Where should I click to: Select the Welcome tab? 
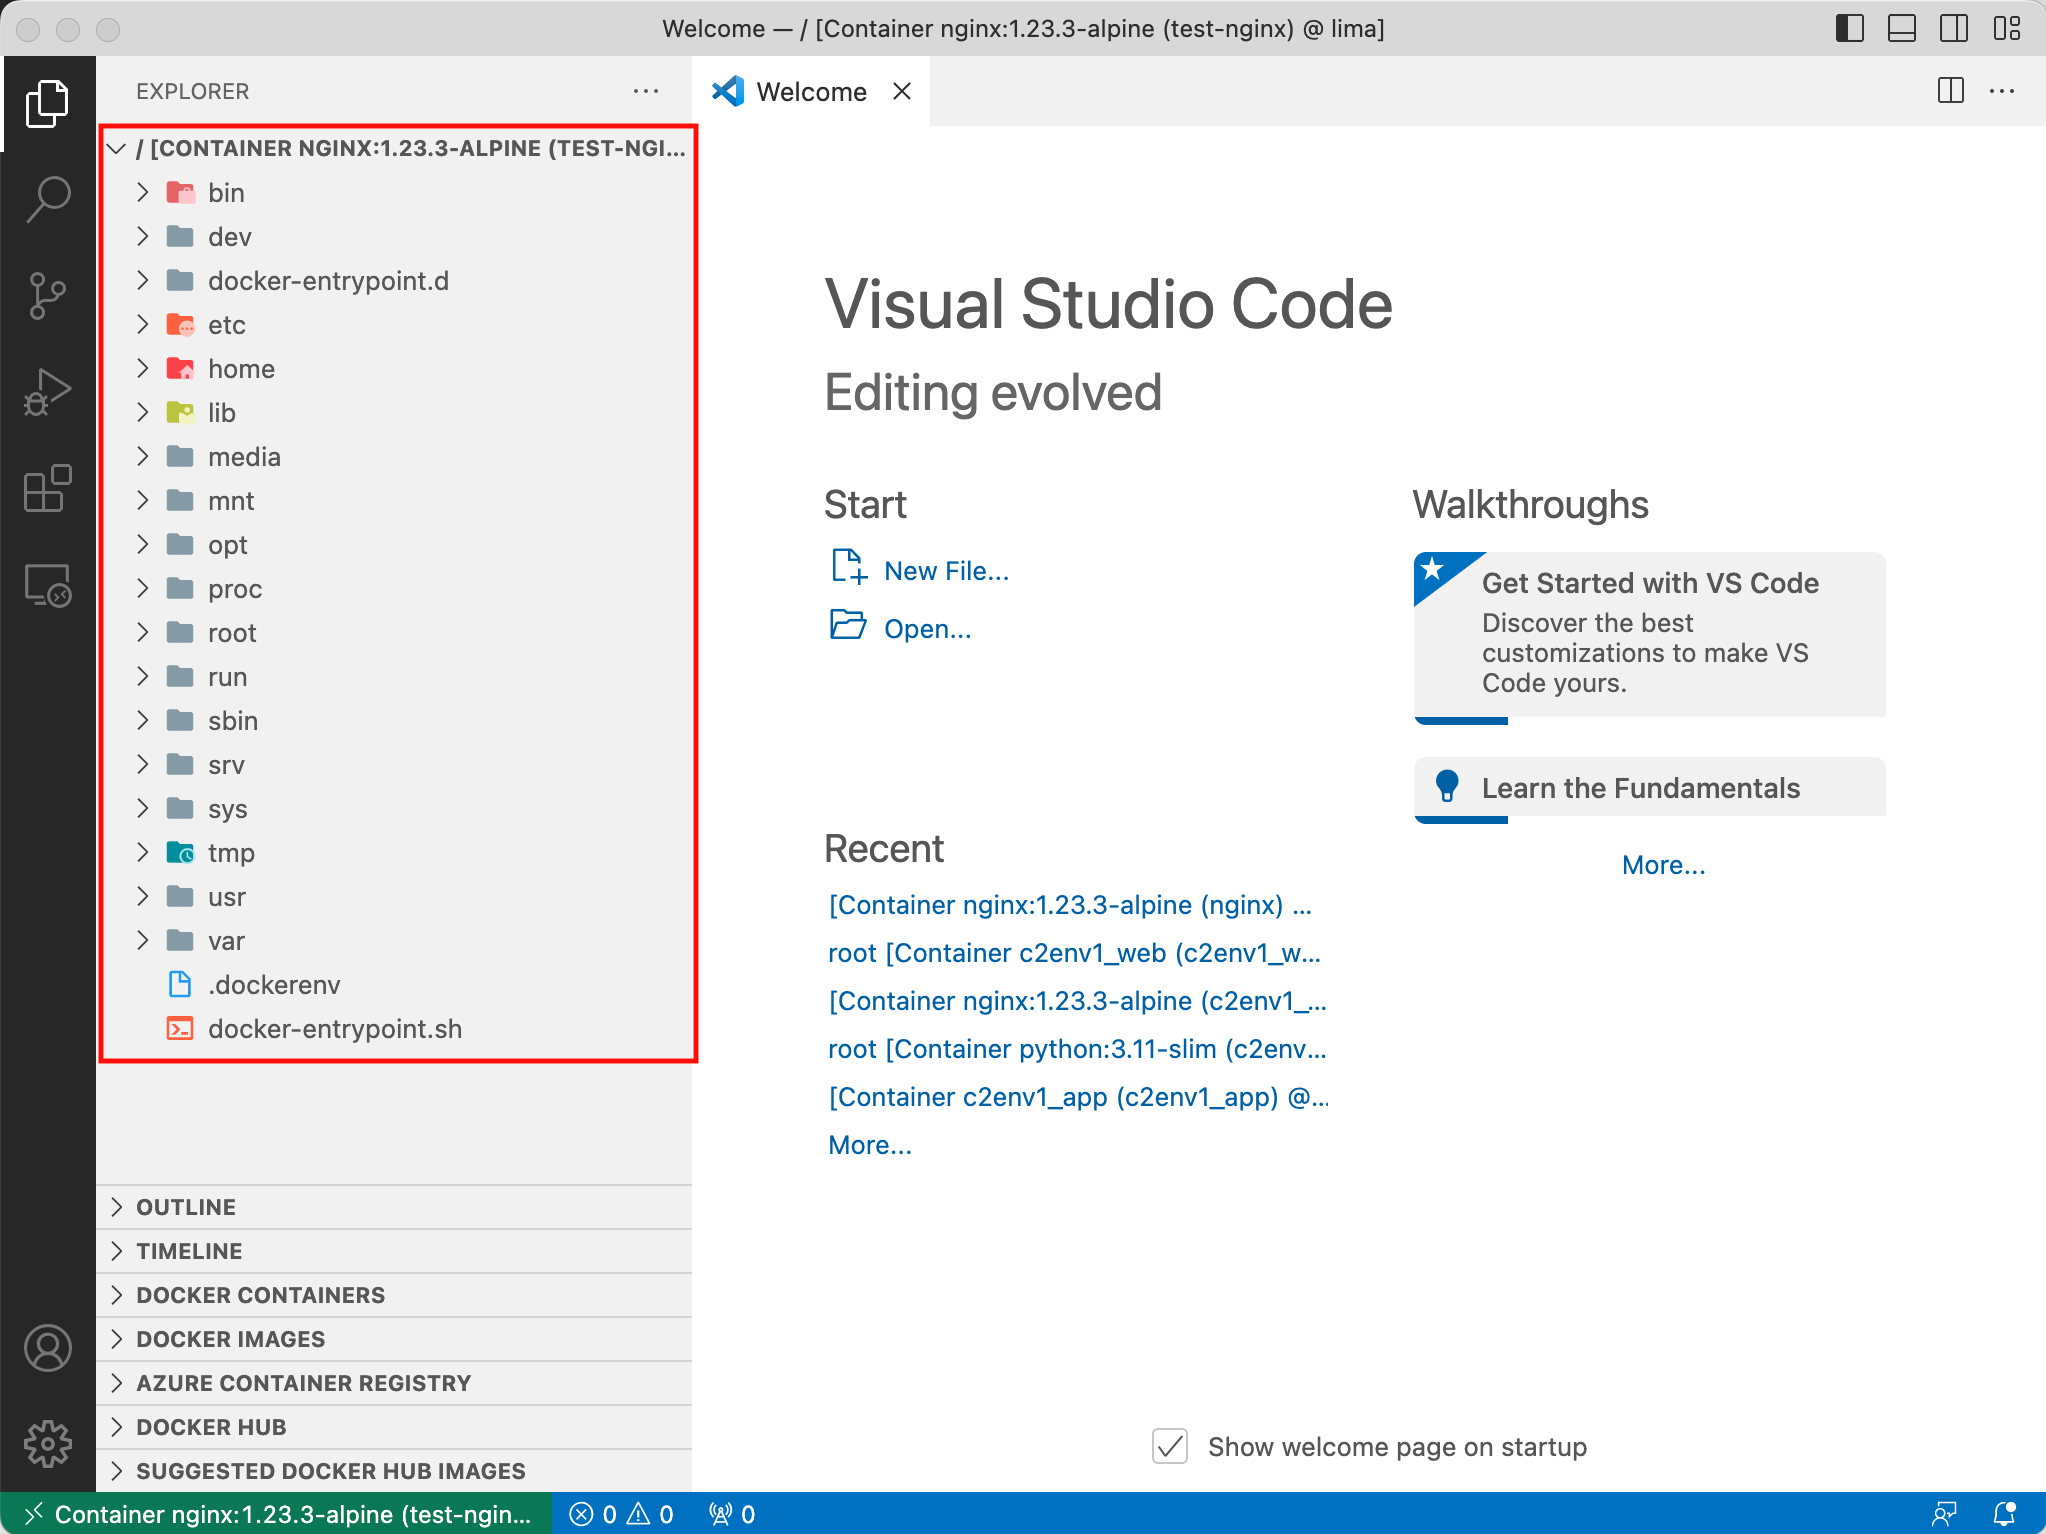point(810,92)
